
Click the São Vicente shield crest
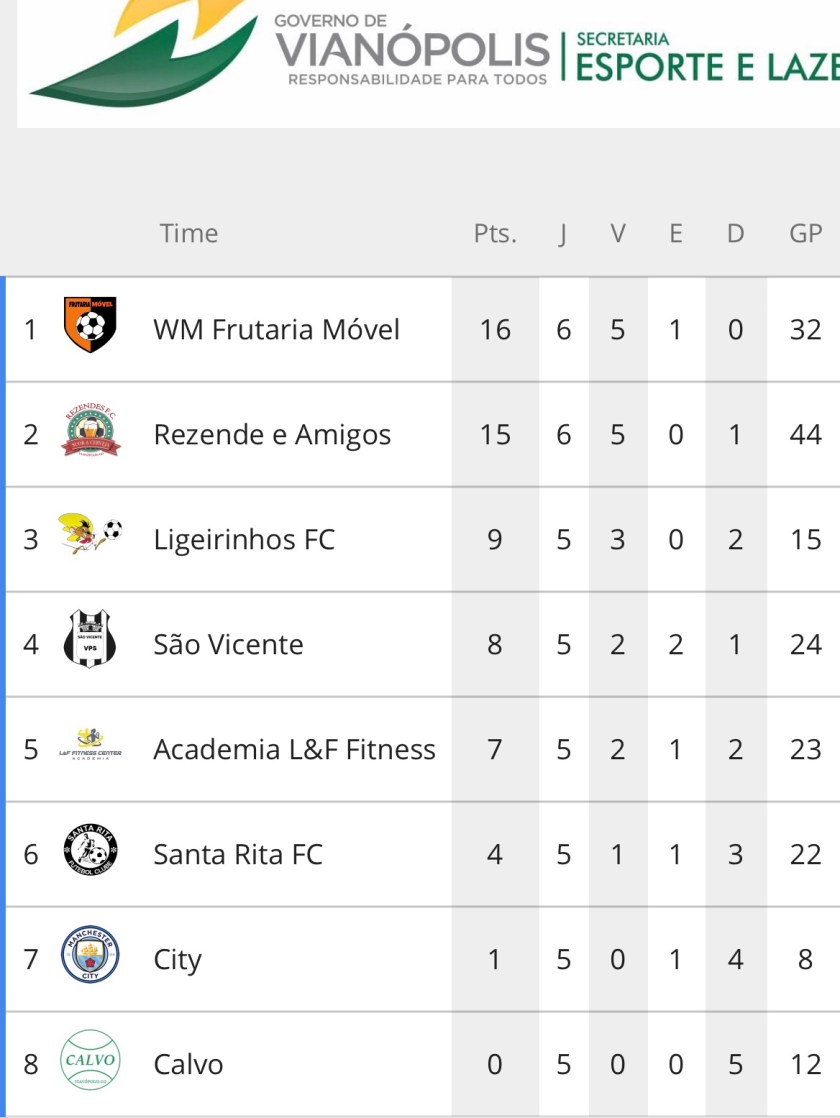[90, 640]
